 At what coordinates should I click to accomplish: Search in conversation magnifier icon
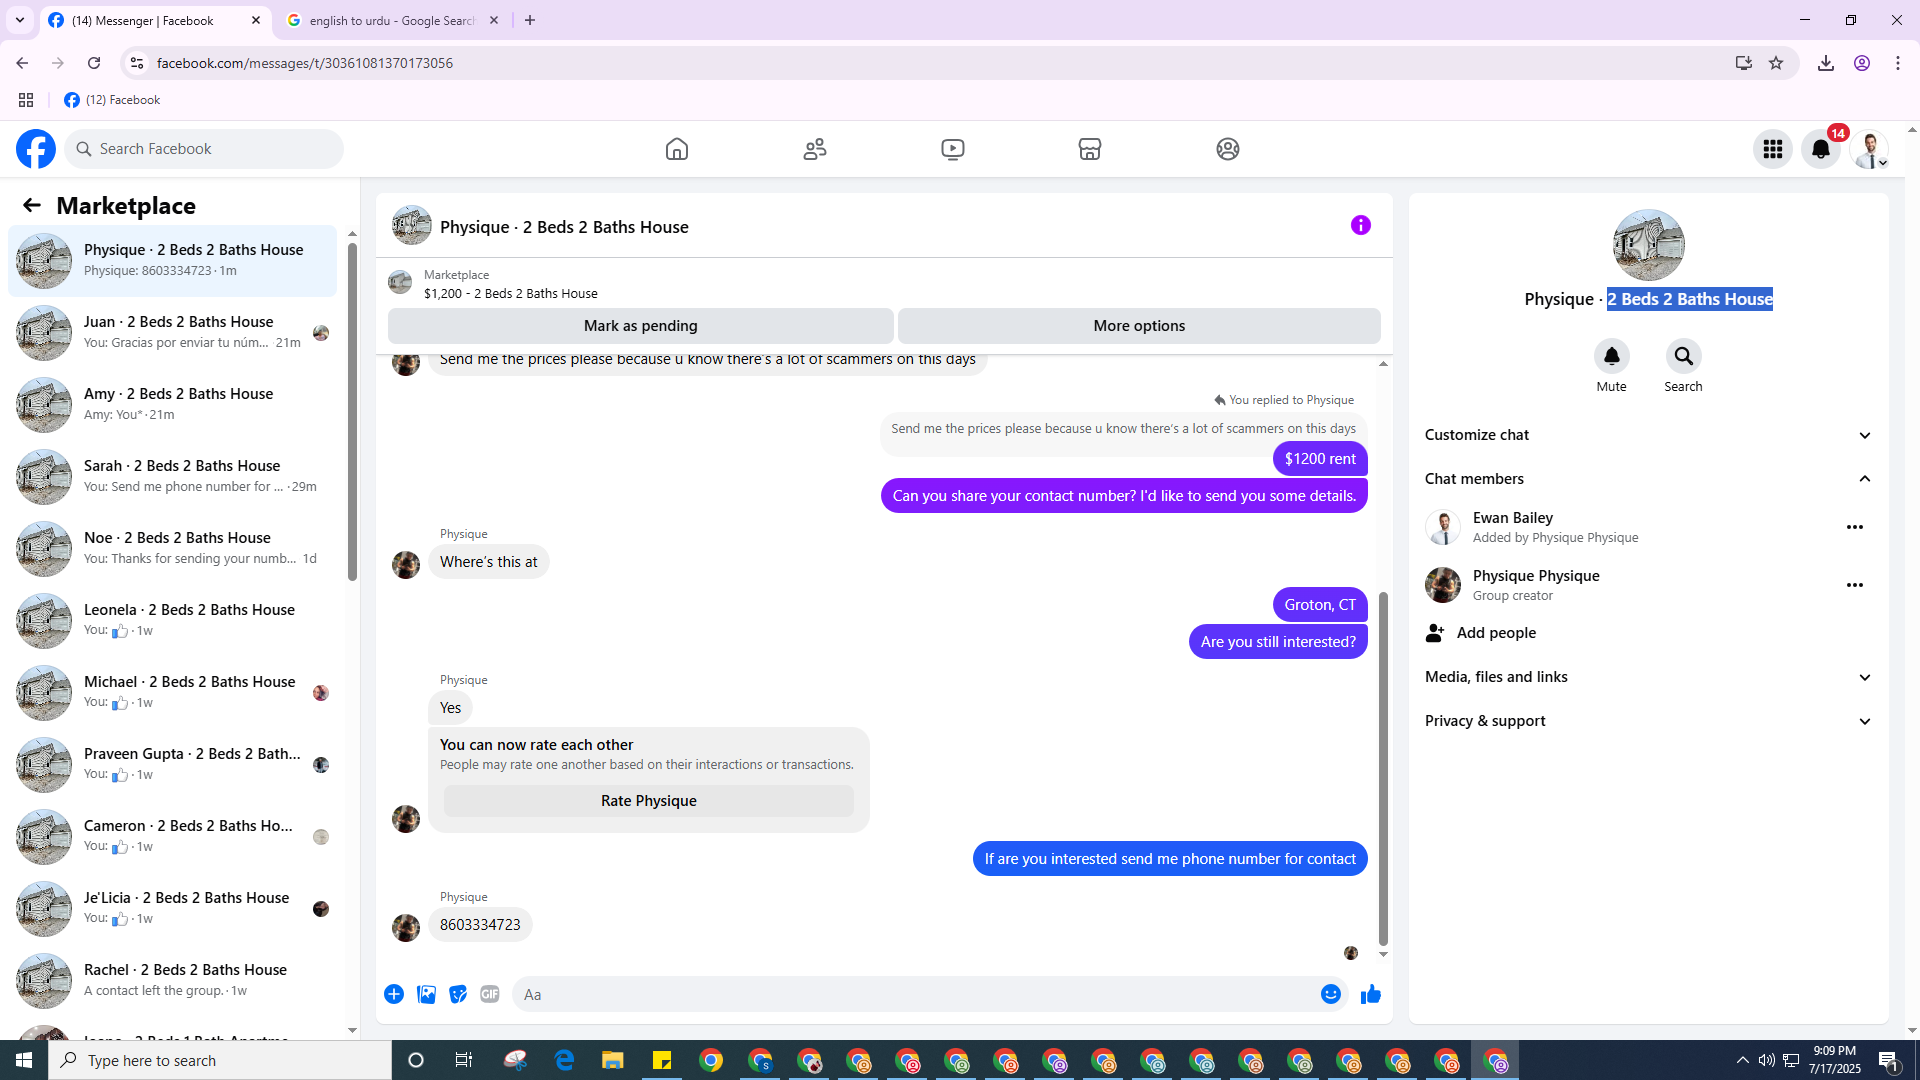1684,356
